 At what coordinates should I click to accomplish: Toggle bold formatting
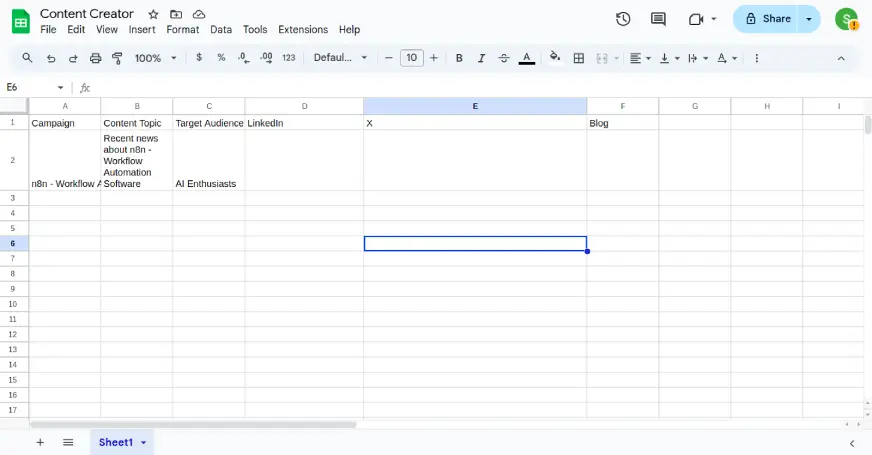[x=459, y=58]
